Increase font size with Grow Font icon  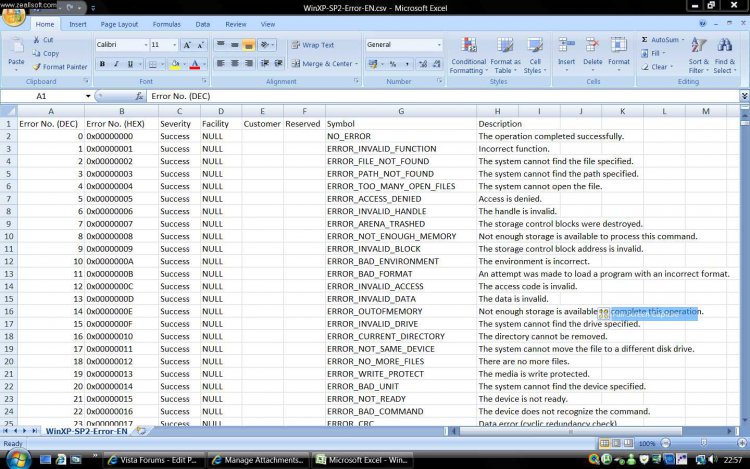[x=187, y=45]
